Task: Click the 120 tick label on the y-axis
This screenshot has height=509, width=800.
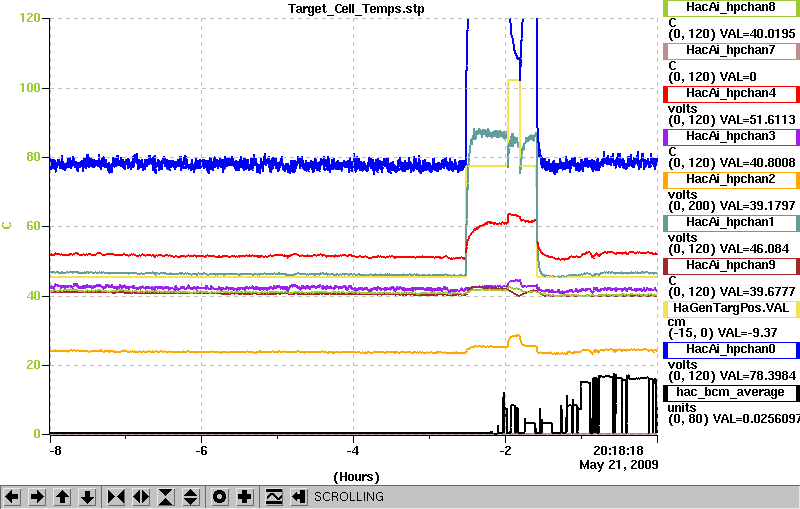Action: 30,18
